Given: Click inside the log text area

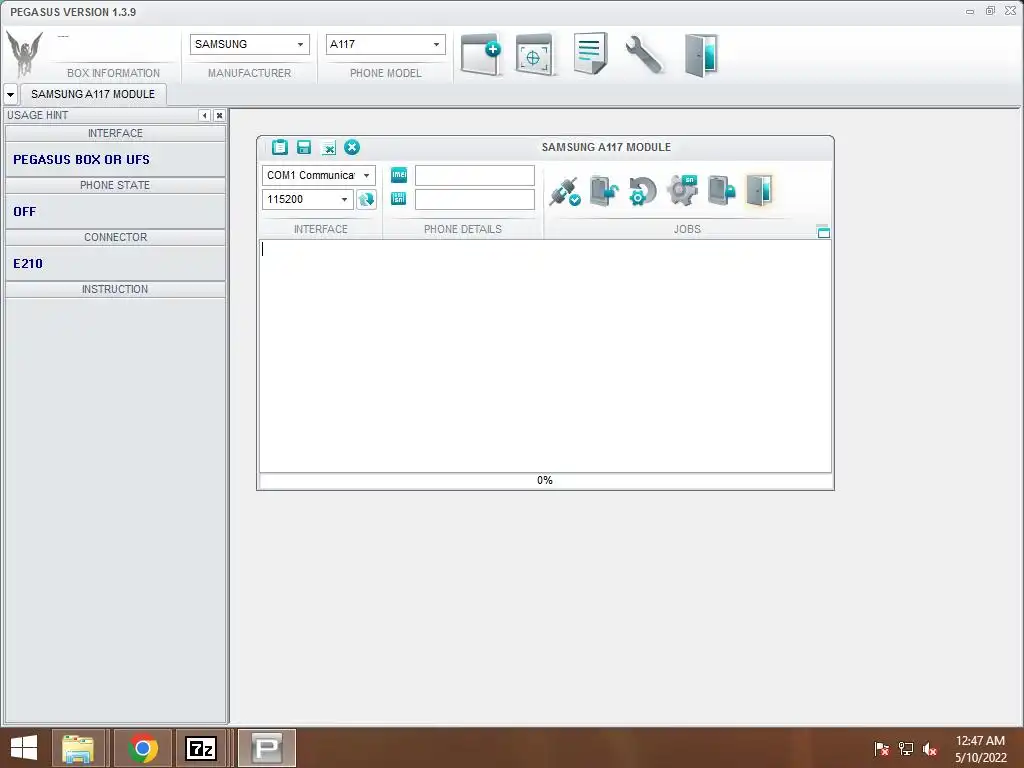Looking at the screenshot, I should click(545, 356).
